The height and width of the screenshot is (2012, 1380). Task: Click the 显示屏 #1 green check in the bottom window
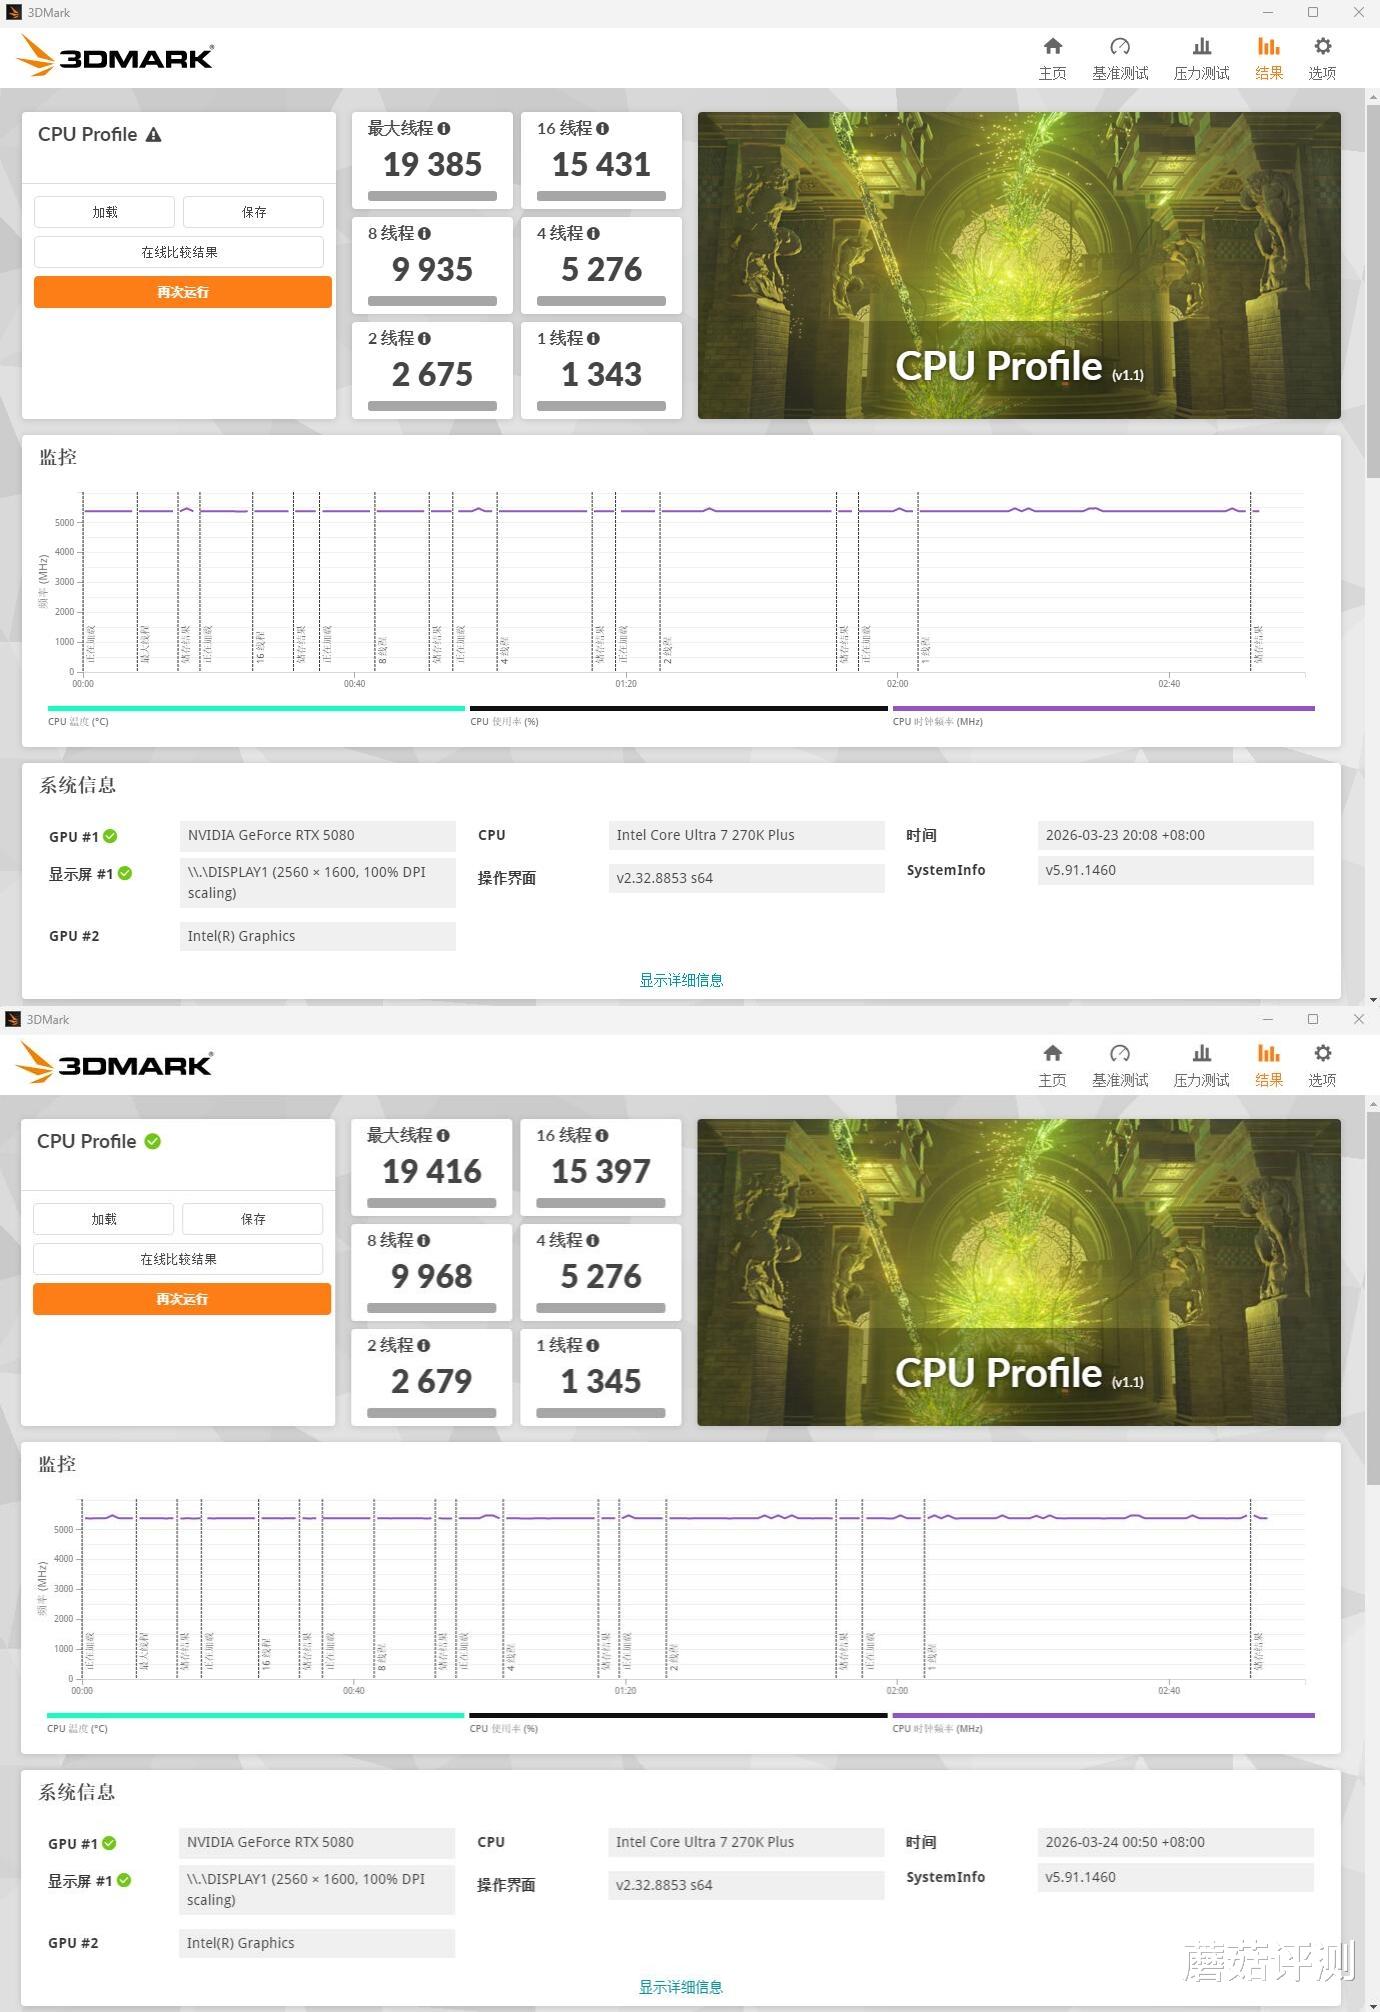pos(124,1880)
